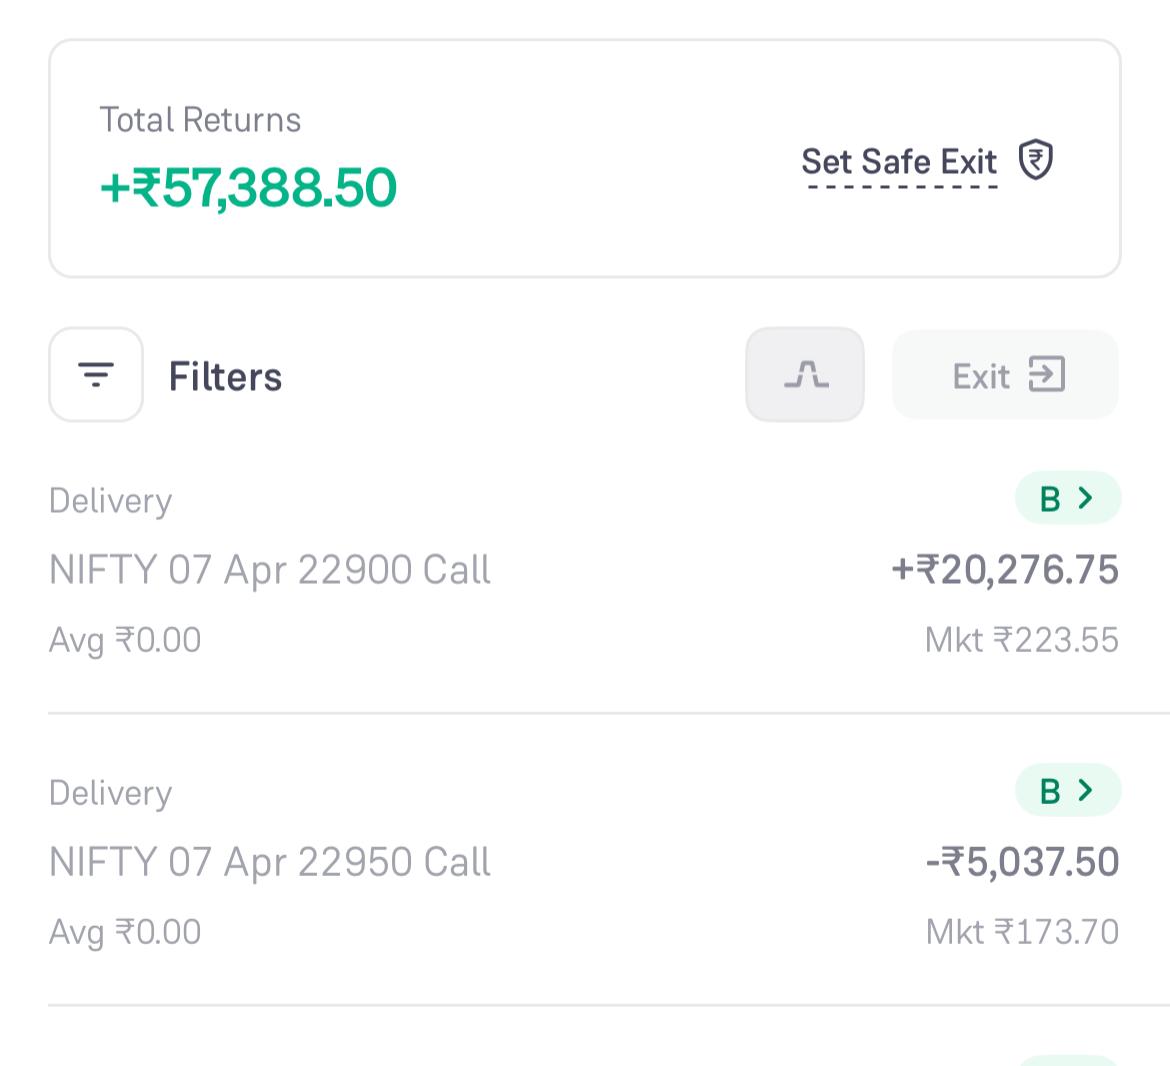
Task: Click Delivery label above 22950 Call
Action: click(x=110, y=793)
